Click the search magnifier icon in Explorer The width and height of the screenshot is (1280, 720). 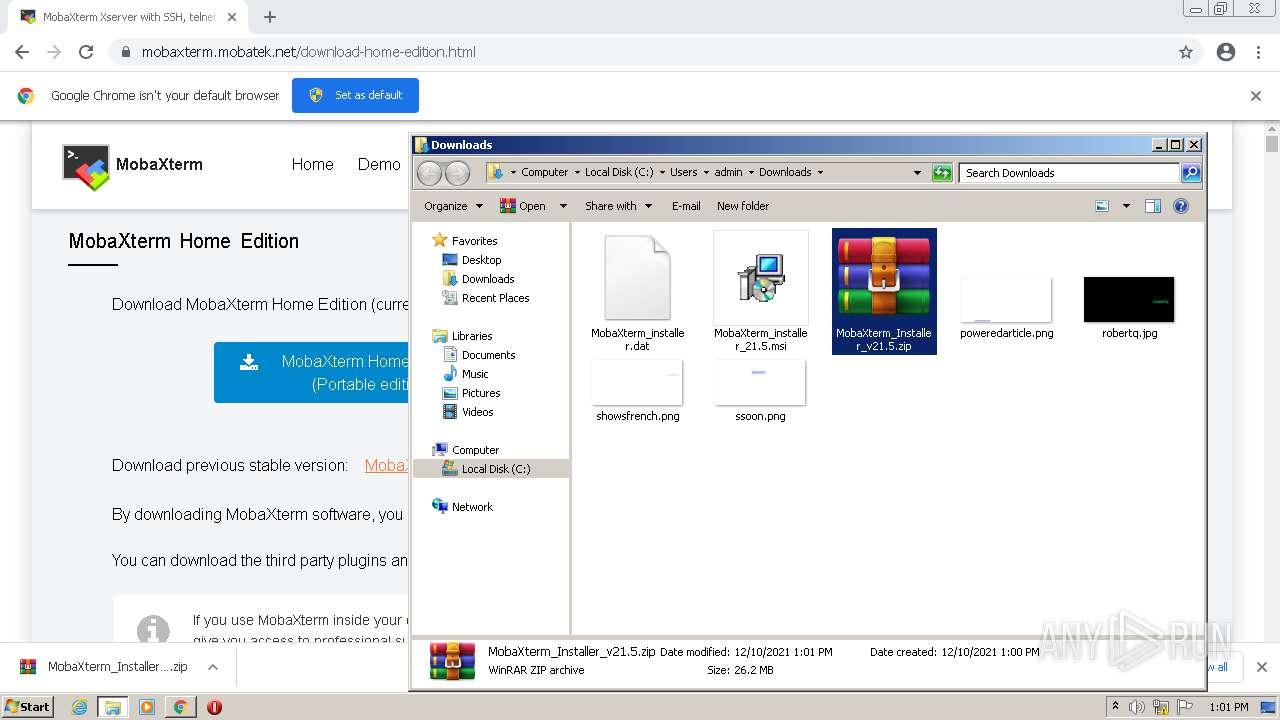coord(1191,173)
